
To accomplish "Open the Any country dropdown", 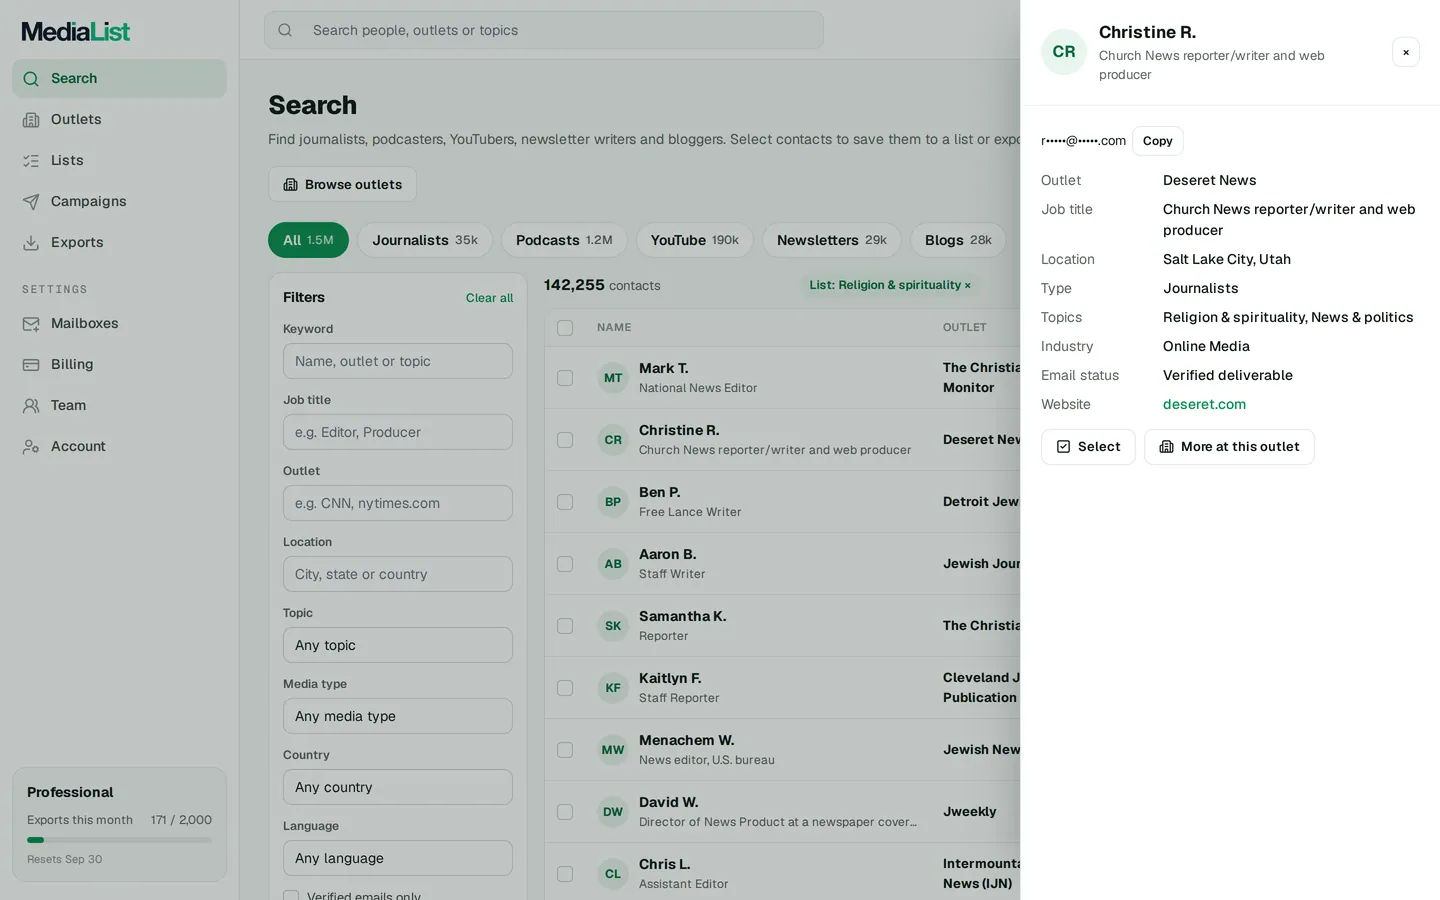I will [398, 787].
